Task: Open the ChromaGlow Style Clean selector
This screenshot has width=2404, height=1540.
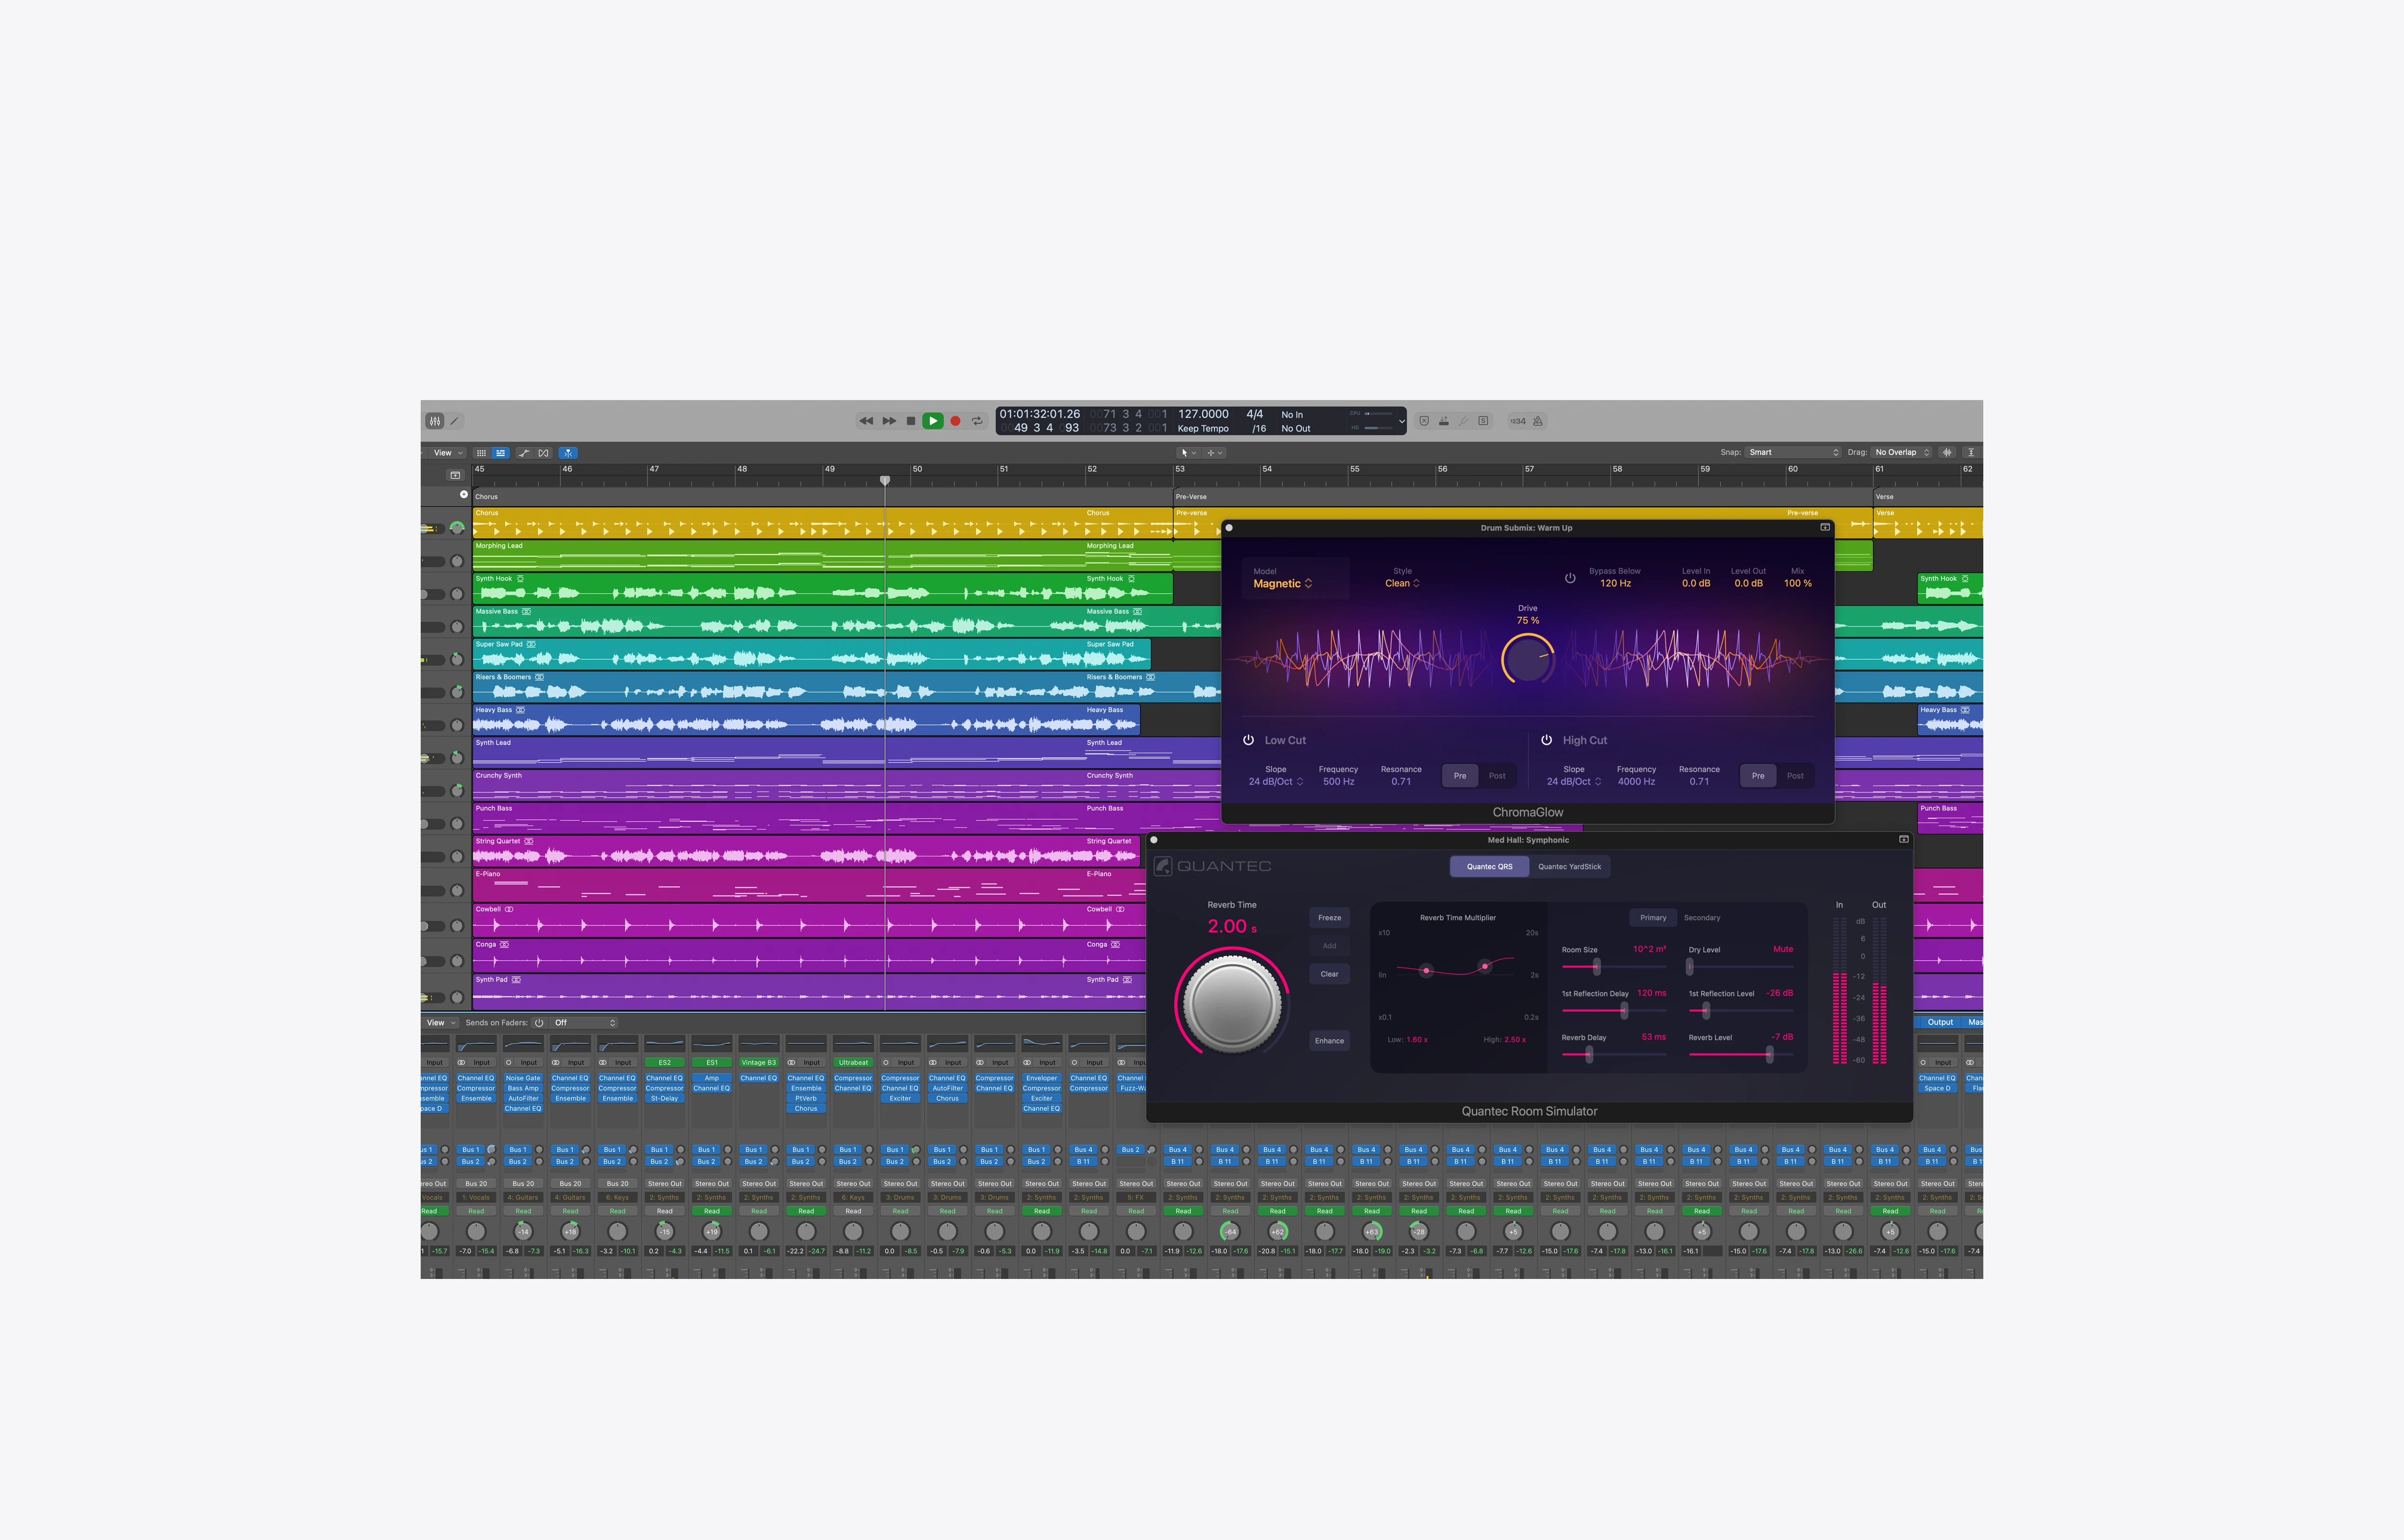Action: 1402,583
